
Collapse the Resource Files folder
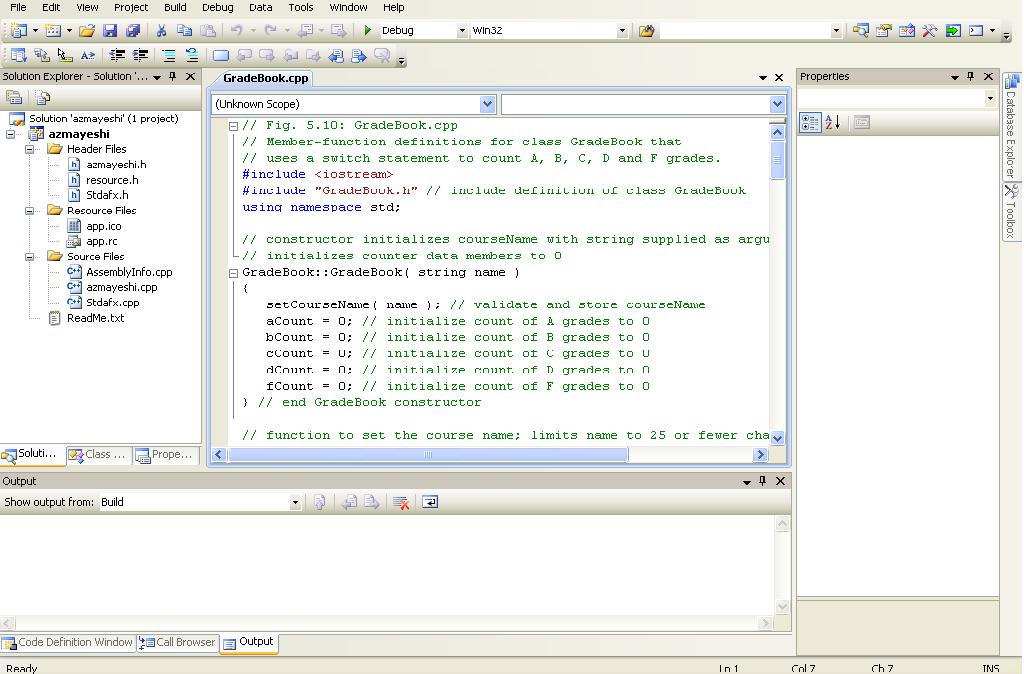pyautogui.click(x=29, y=211)
